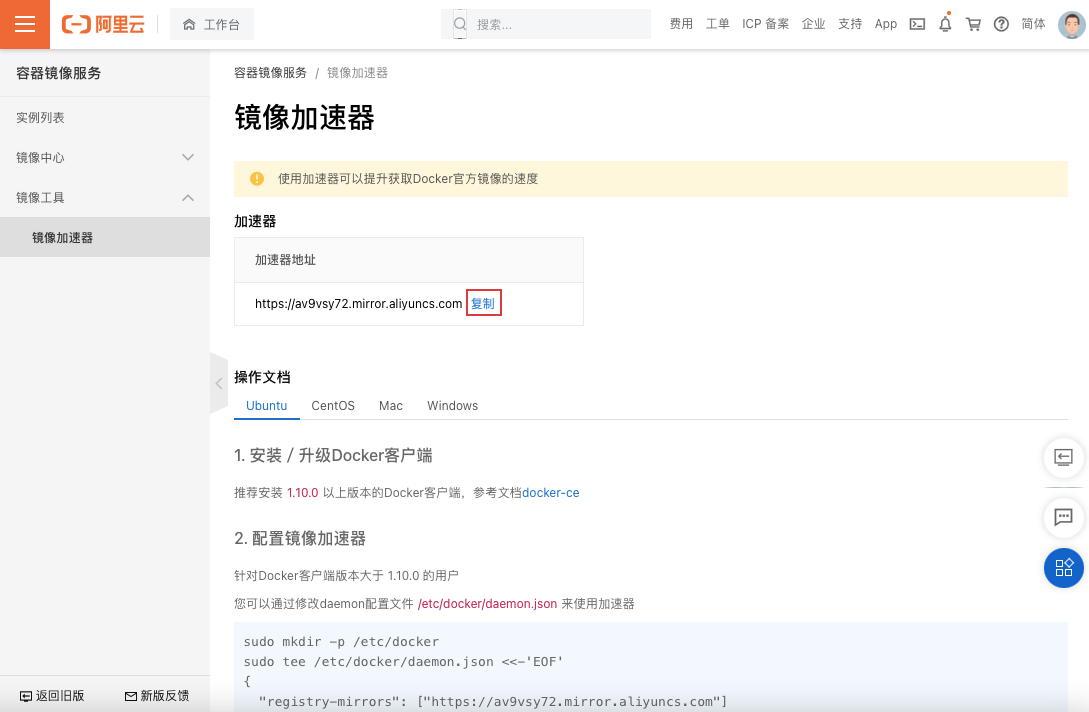
Task: Click the 容器镜像服务 sidebar title
Action: tap(59, 73)
